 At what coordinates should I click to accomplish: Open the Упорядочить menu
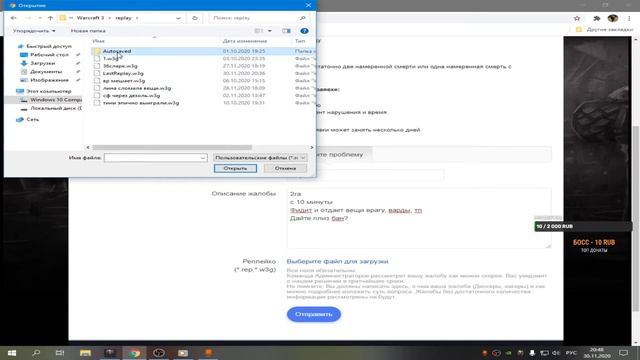(x=34, y=31)
